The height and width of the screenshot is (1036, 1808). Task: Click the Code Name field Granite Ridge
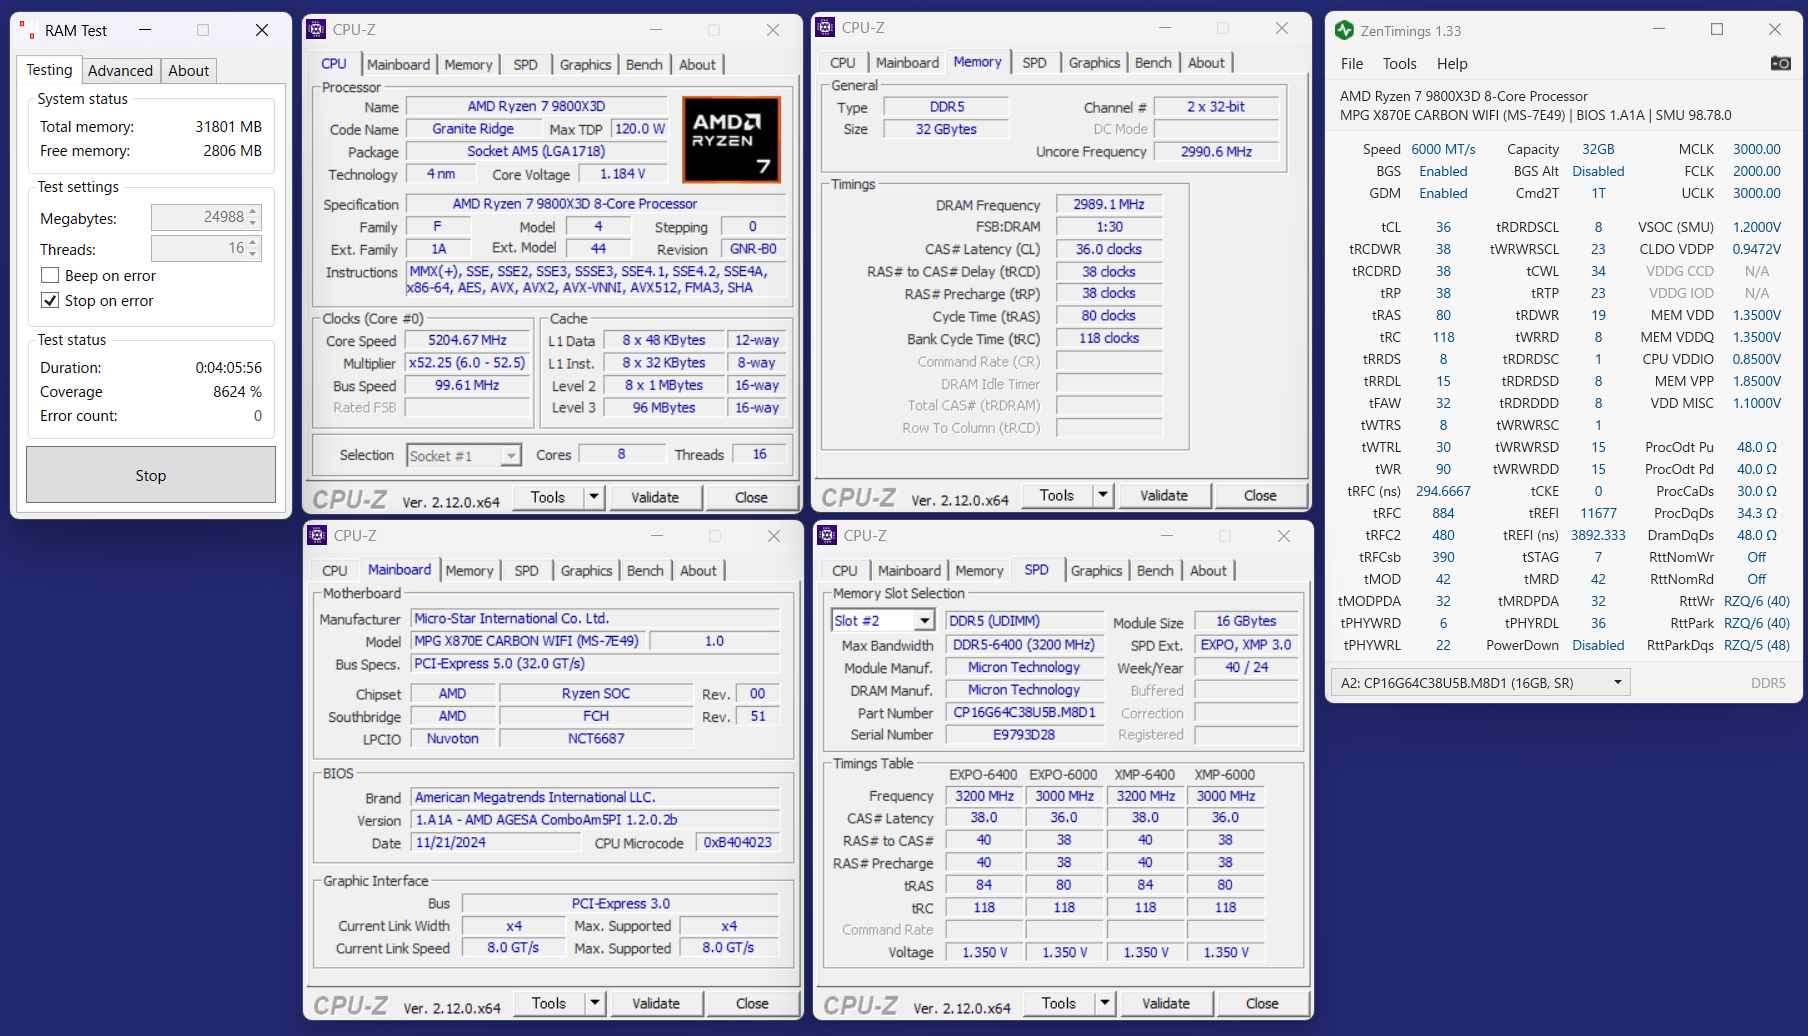(473, 128)
